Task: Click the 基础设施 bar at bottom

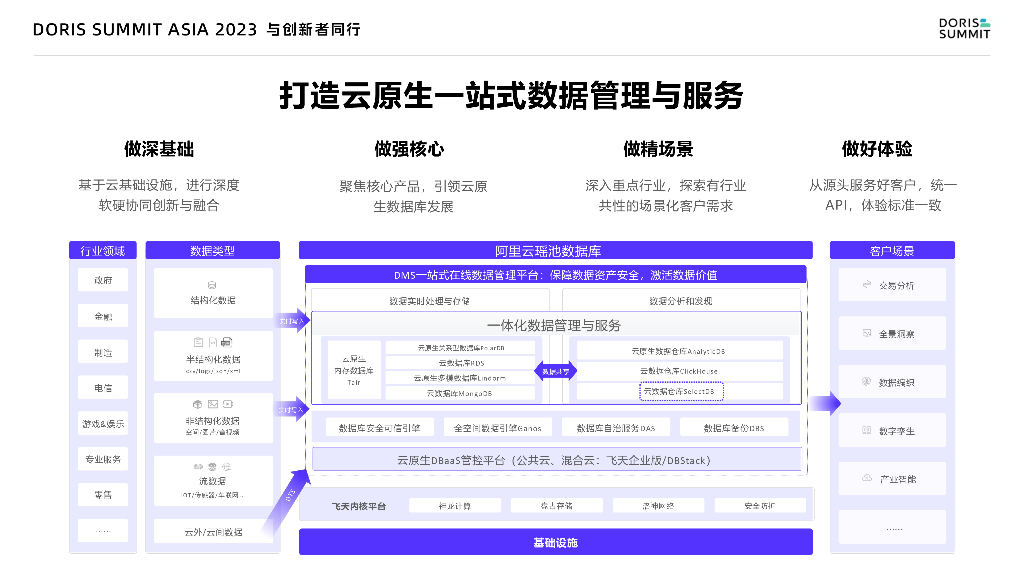Action: click(x=556, y=542)
